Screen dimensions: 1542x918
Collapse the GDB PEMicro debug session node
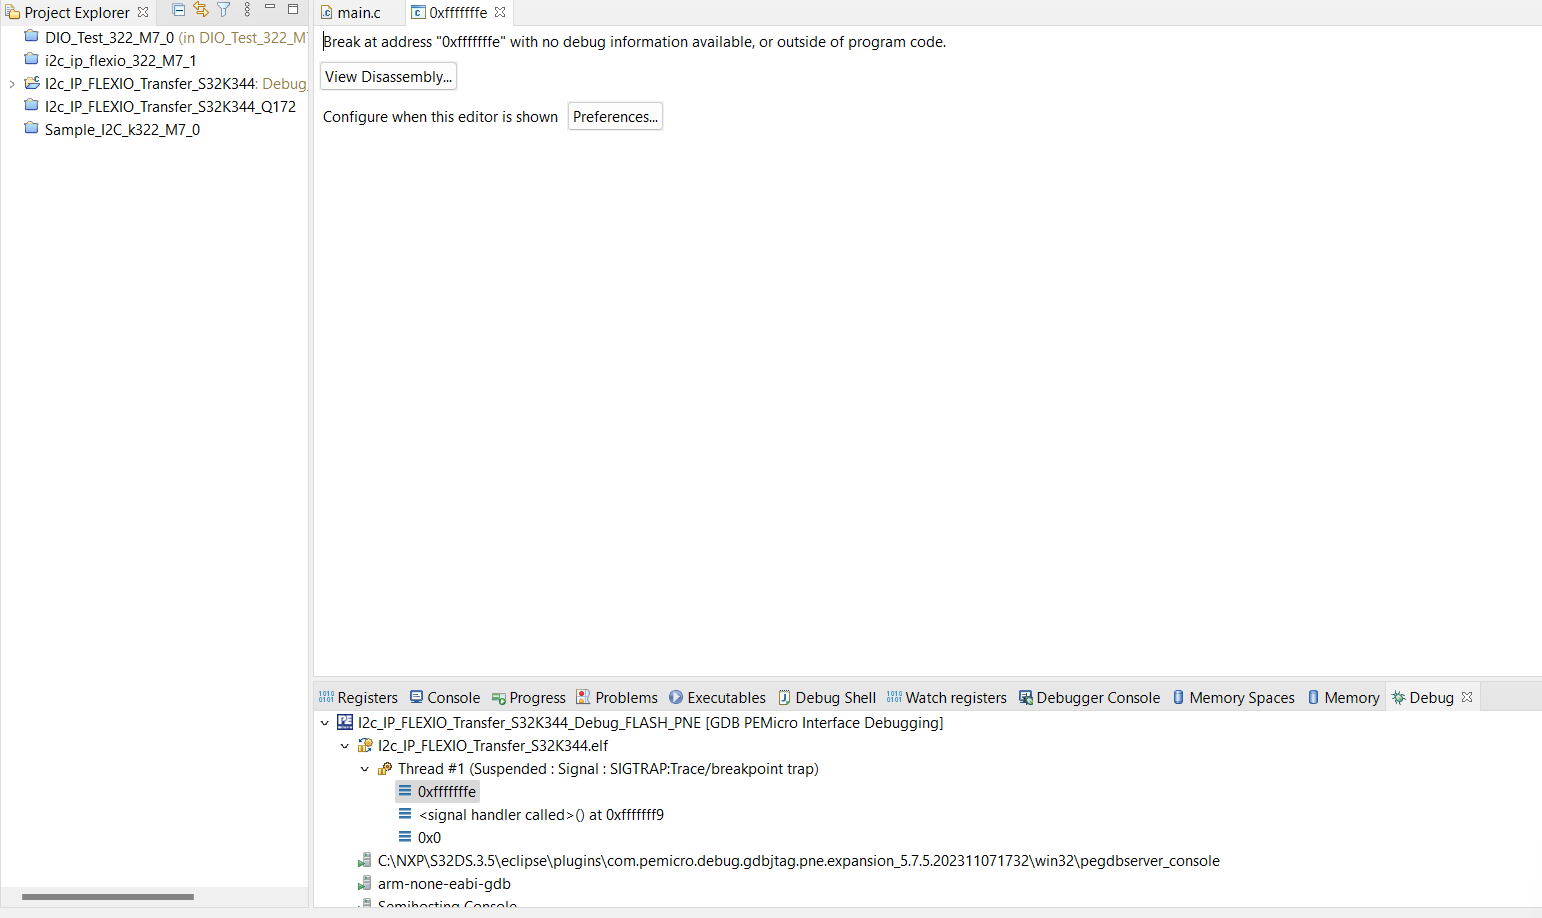tap(325, 722)
